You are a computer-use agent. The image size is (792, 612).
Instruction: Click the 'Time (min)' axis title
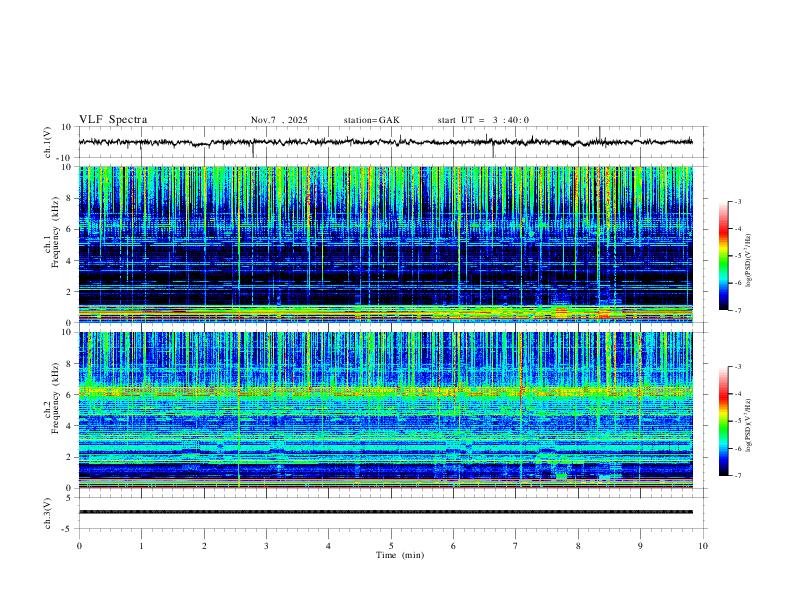point(400,555)
